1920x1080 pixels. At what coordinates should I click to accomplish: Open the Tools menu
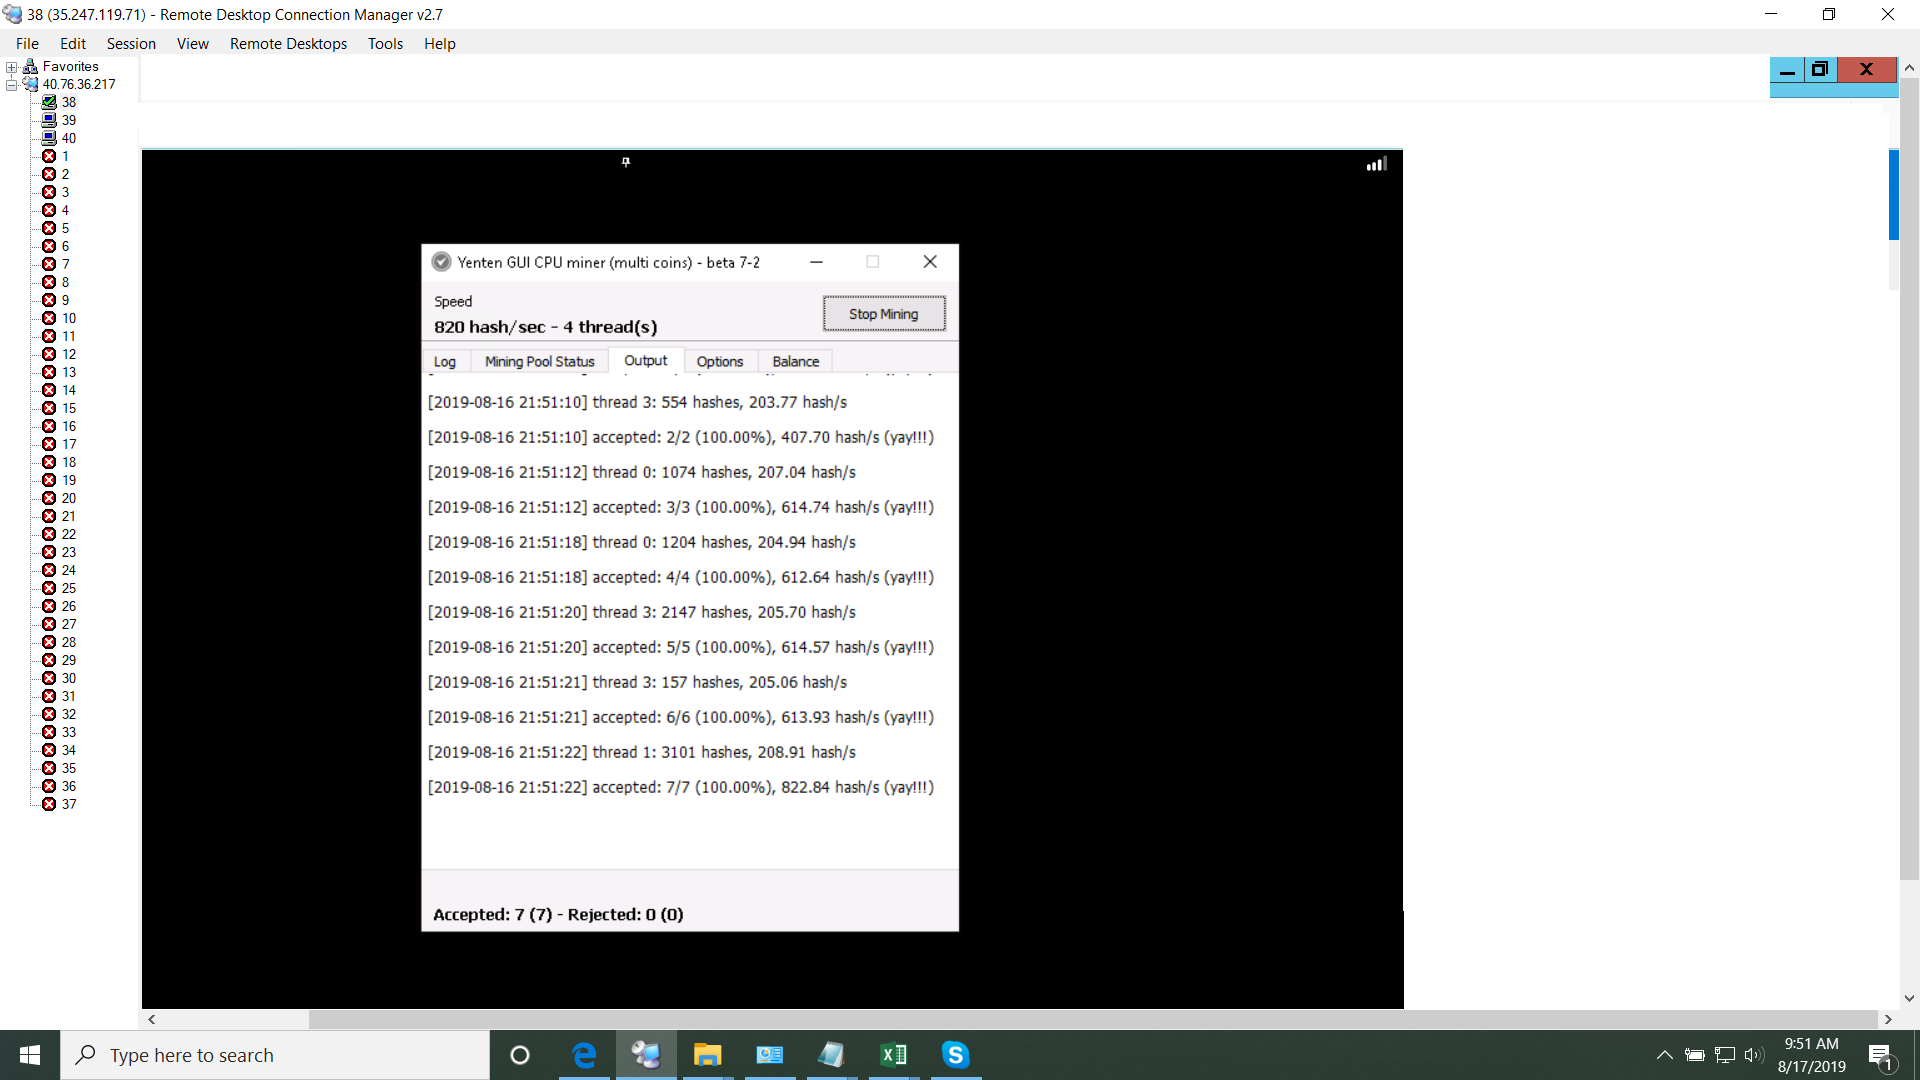coord(385,44)
